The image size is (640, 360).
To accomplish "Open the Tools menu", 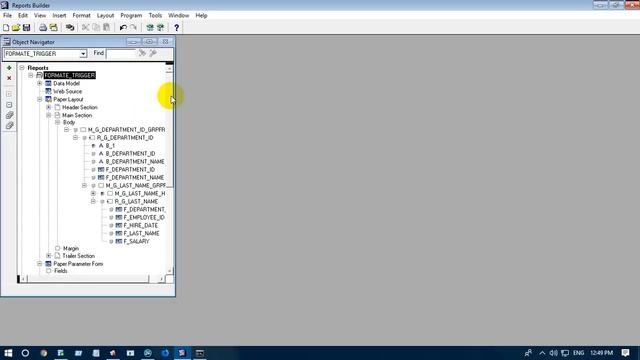I will pos(155,16).
